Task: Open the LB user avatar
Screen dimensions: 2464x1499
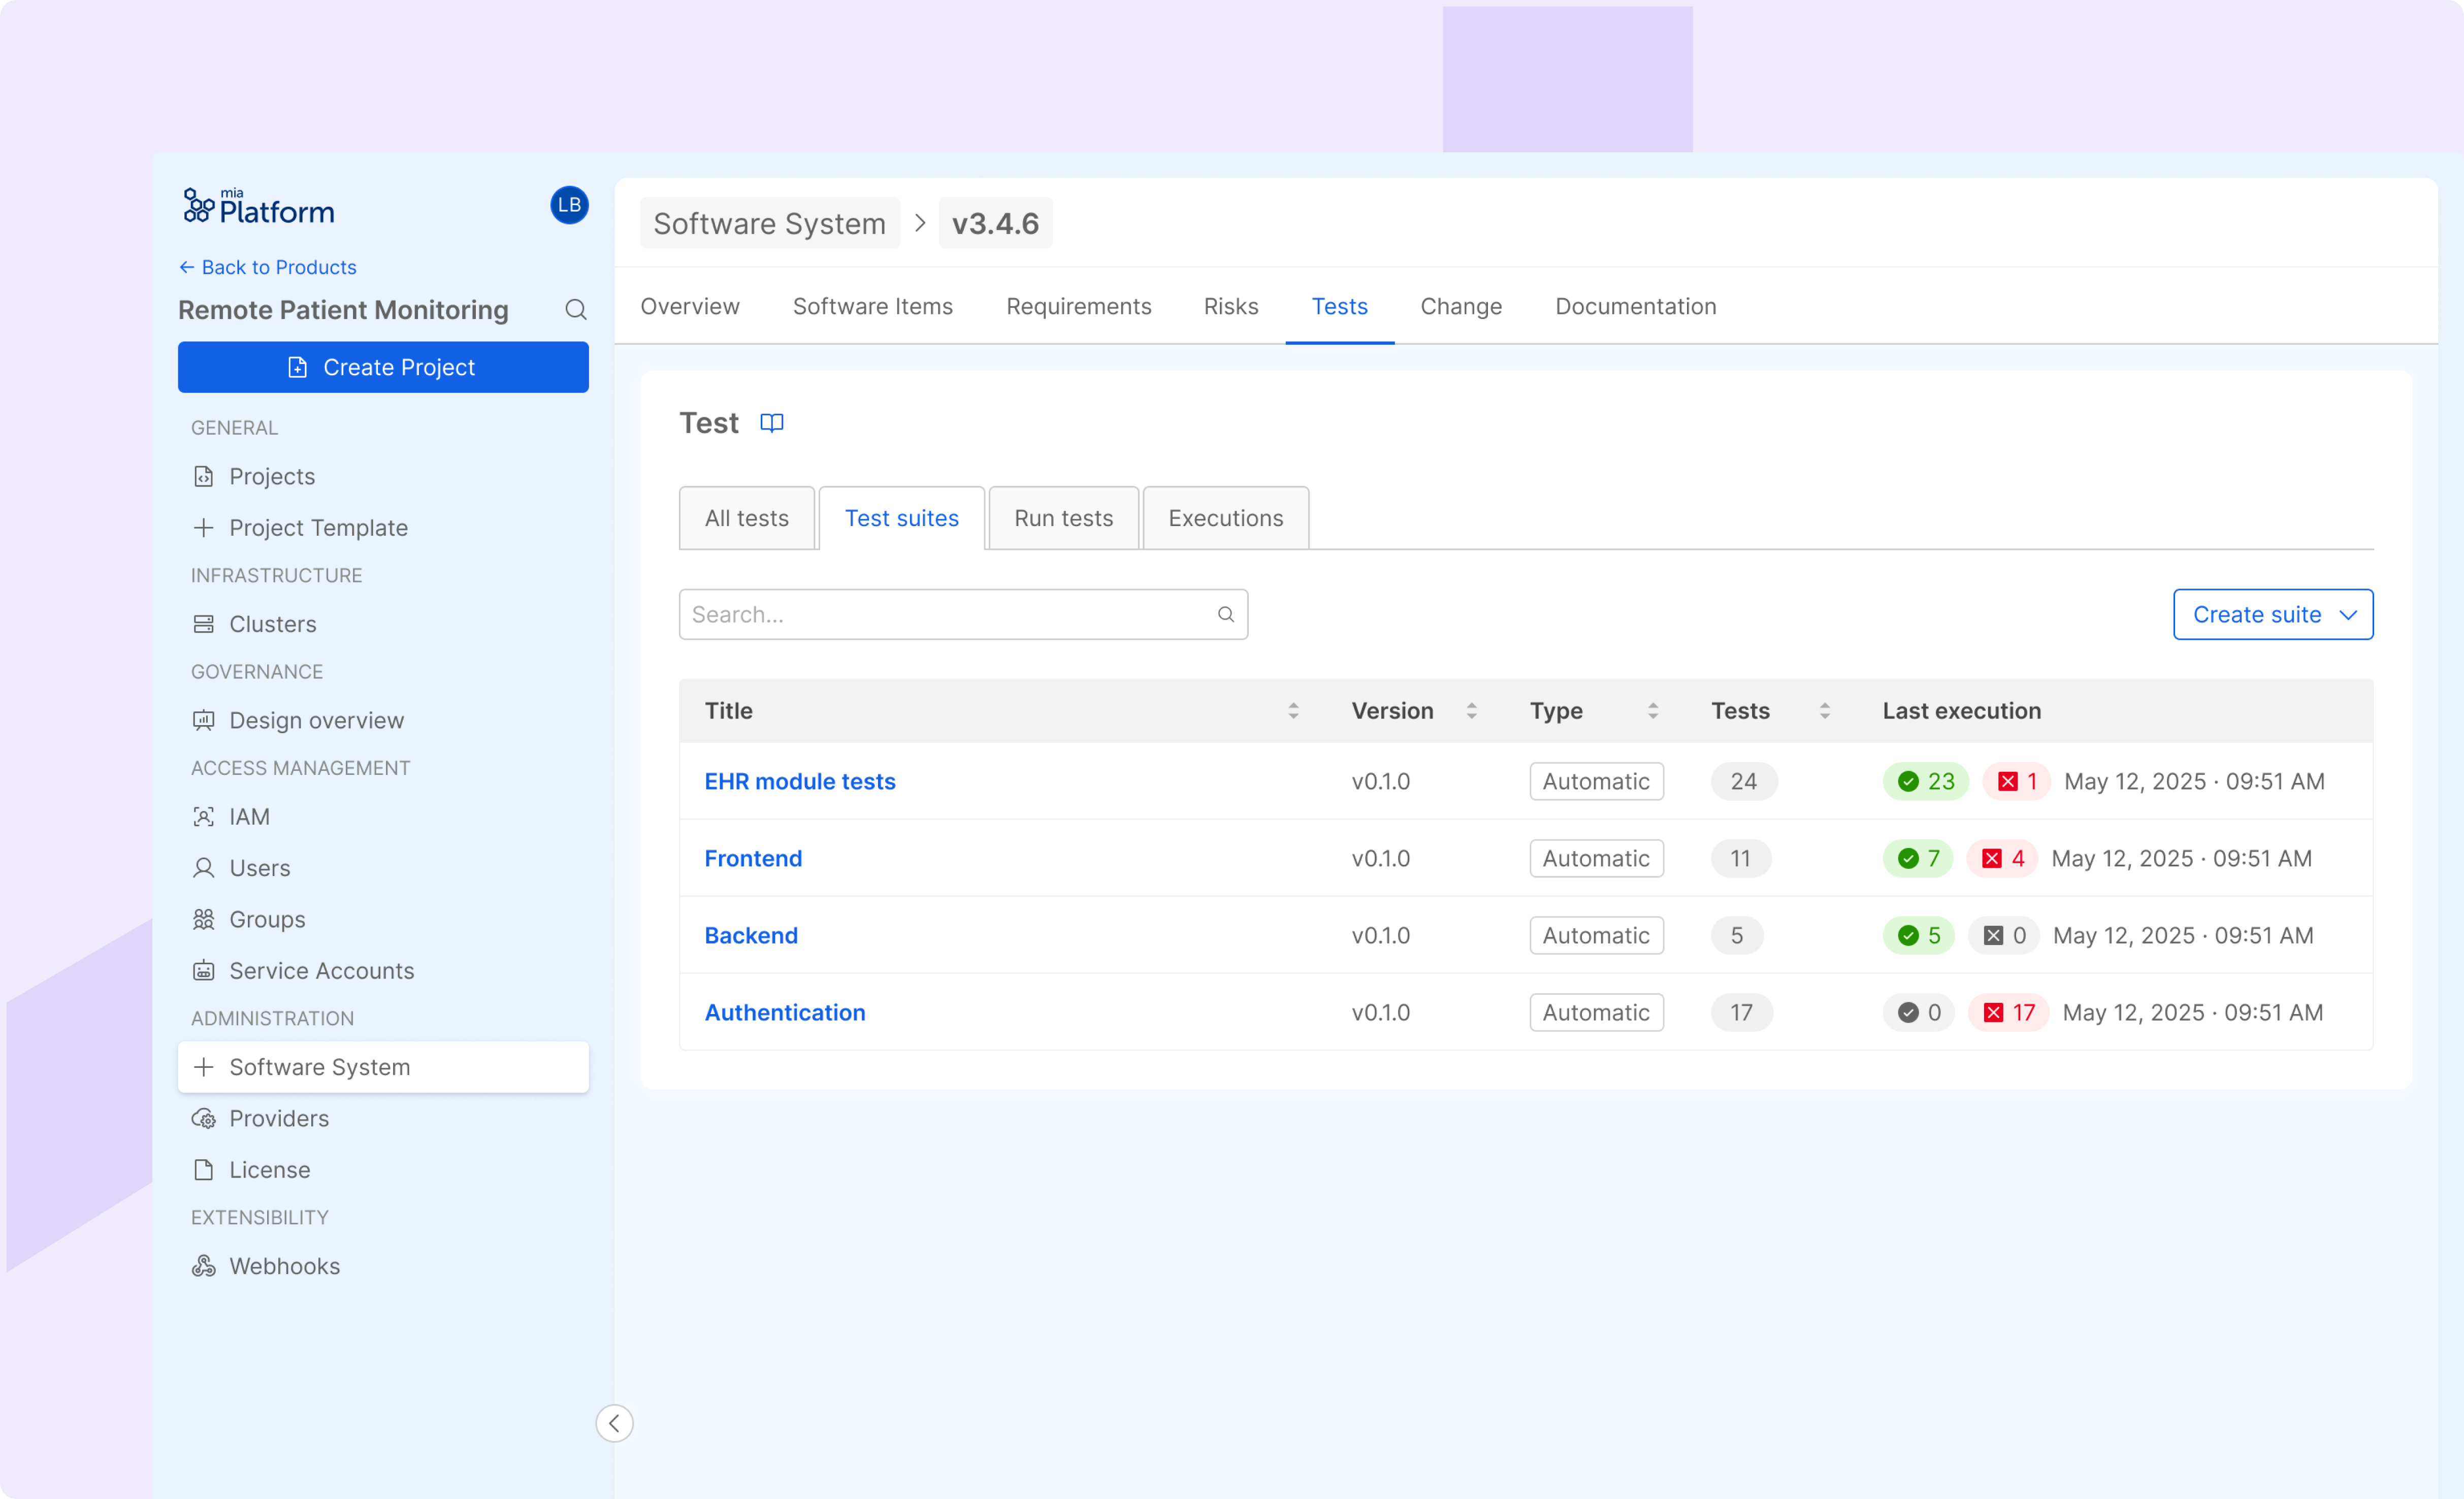Action: click(569, 205)
